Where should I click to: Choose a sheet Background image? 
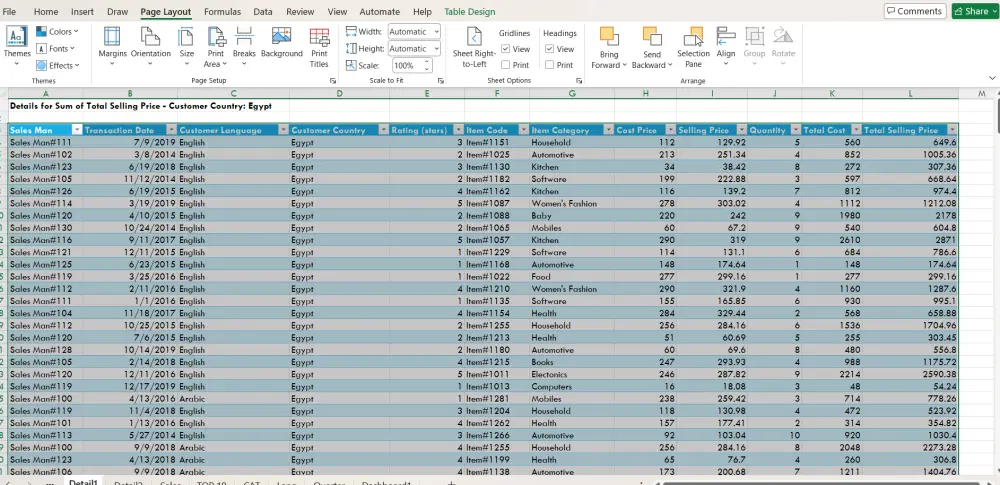281,43
